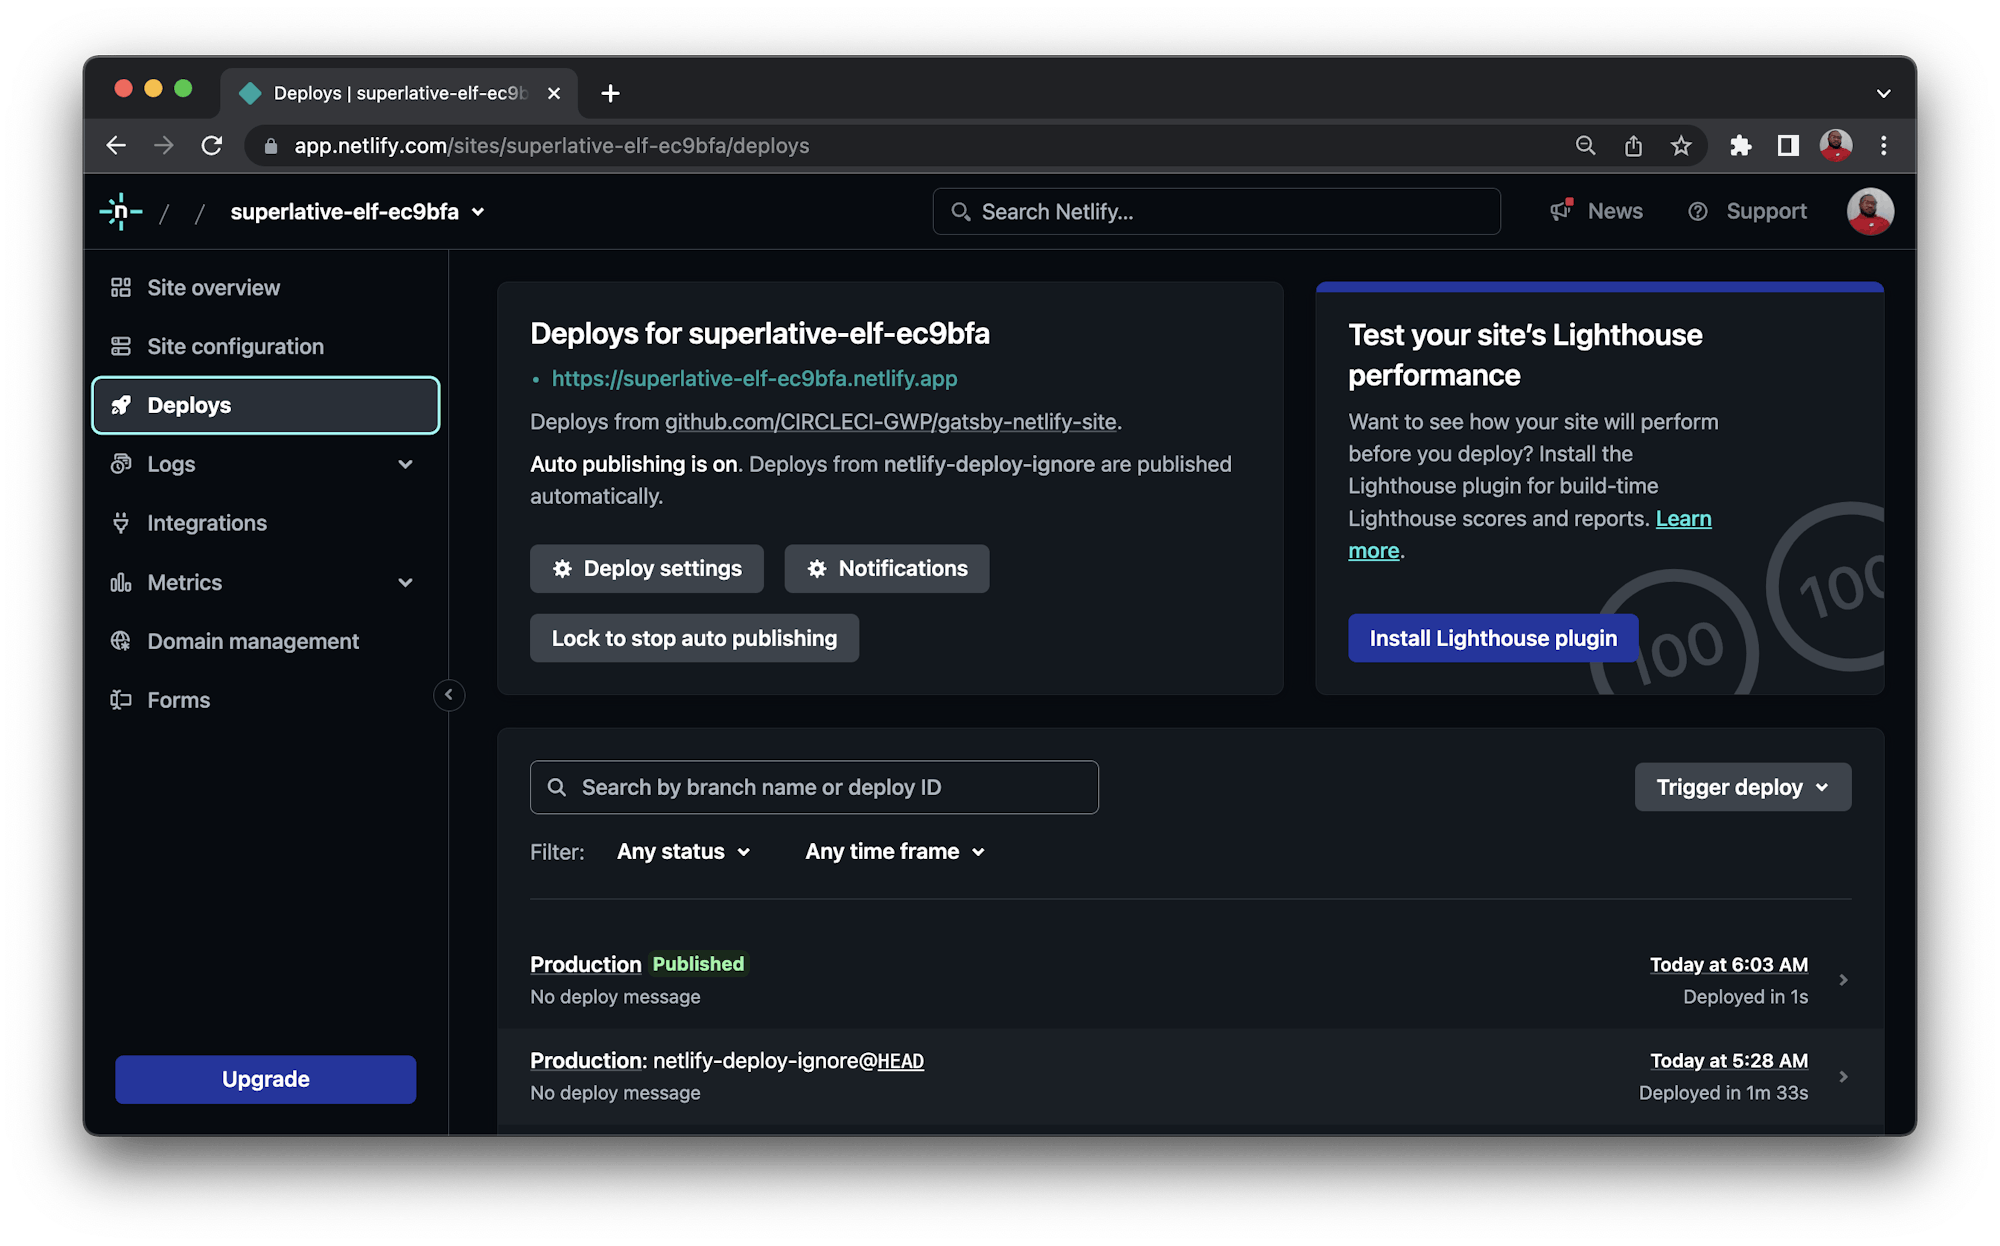
Task: Click the Support help icon
Action: coord(1698,211)
